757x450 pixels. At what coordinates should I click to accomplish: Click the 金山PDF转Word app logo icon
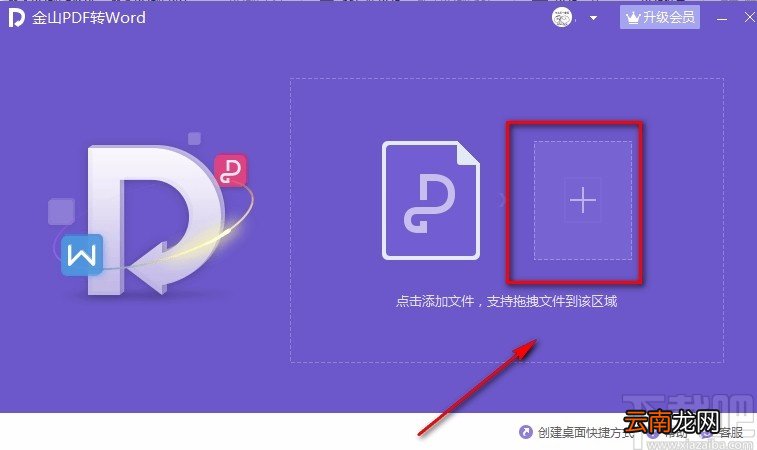(16, 18)
